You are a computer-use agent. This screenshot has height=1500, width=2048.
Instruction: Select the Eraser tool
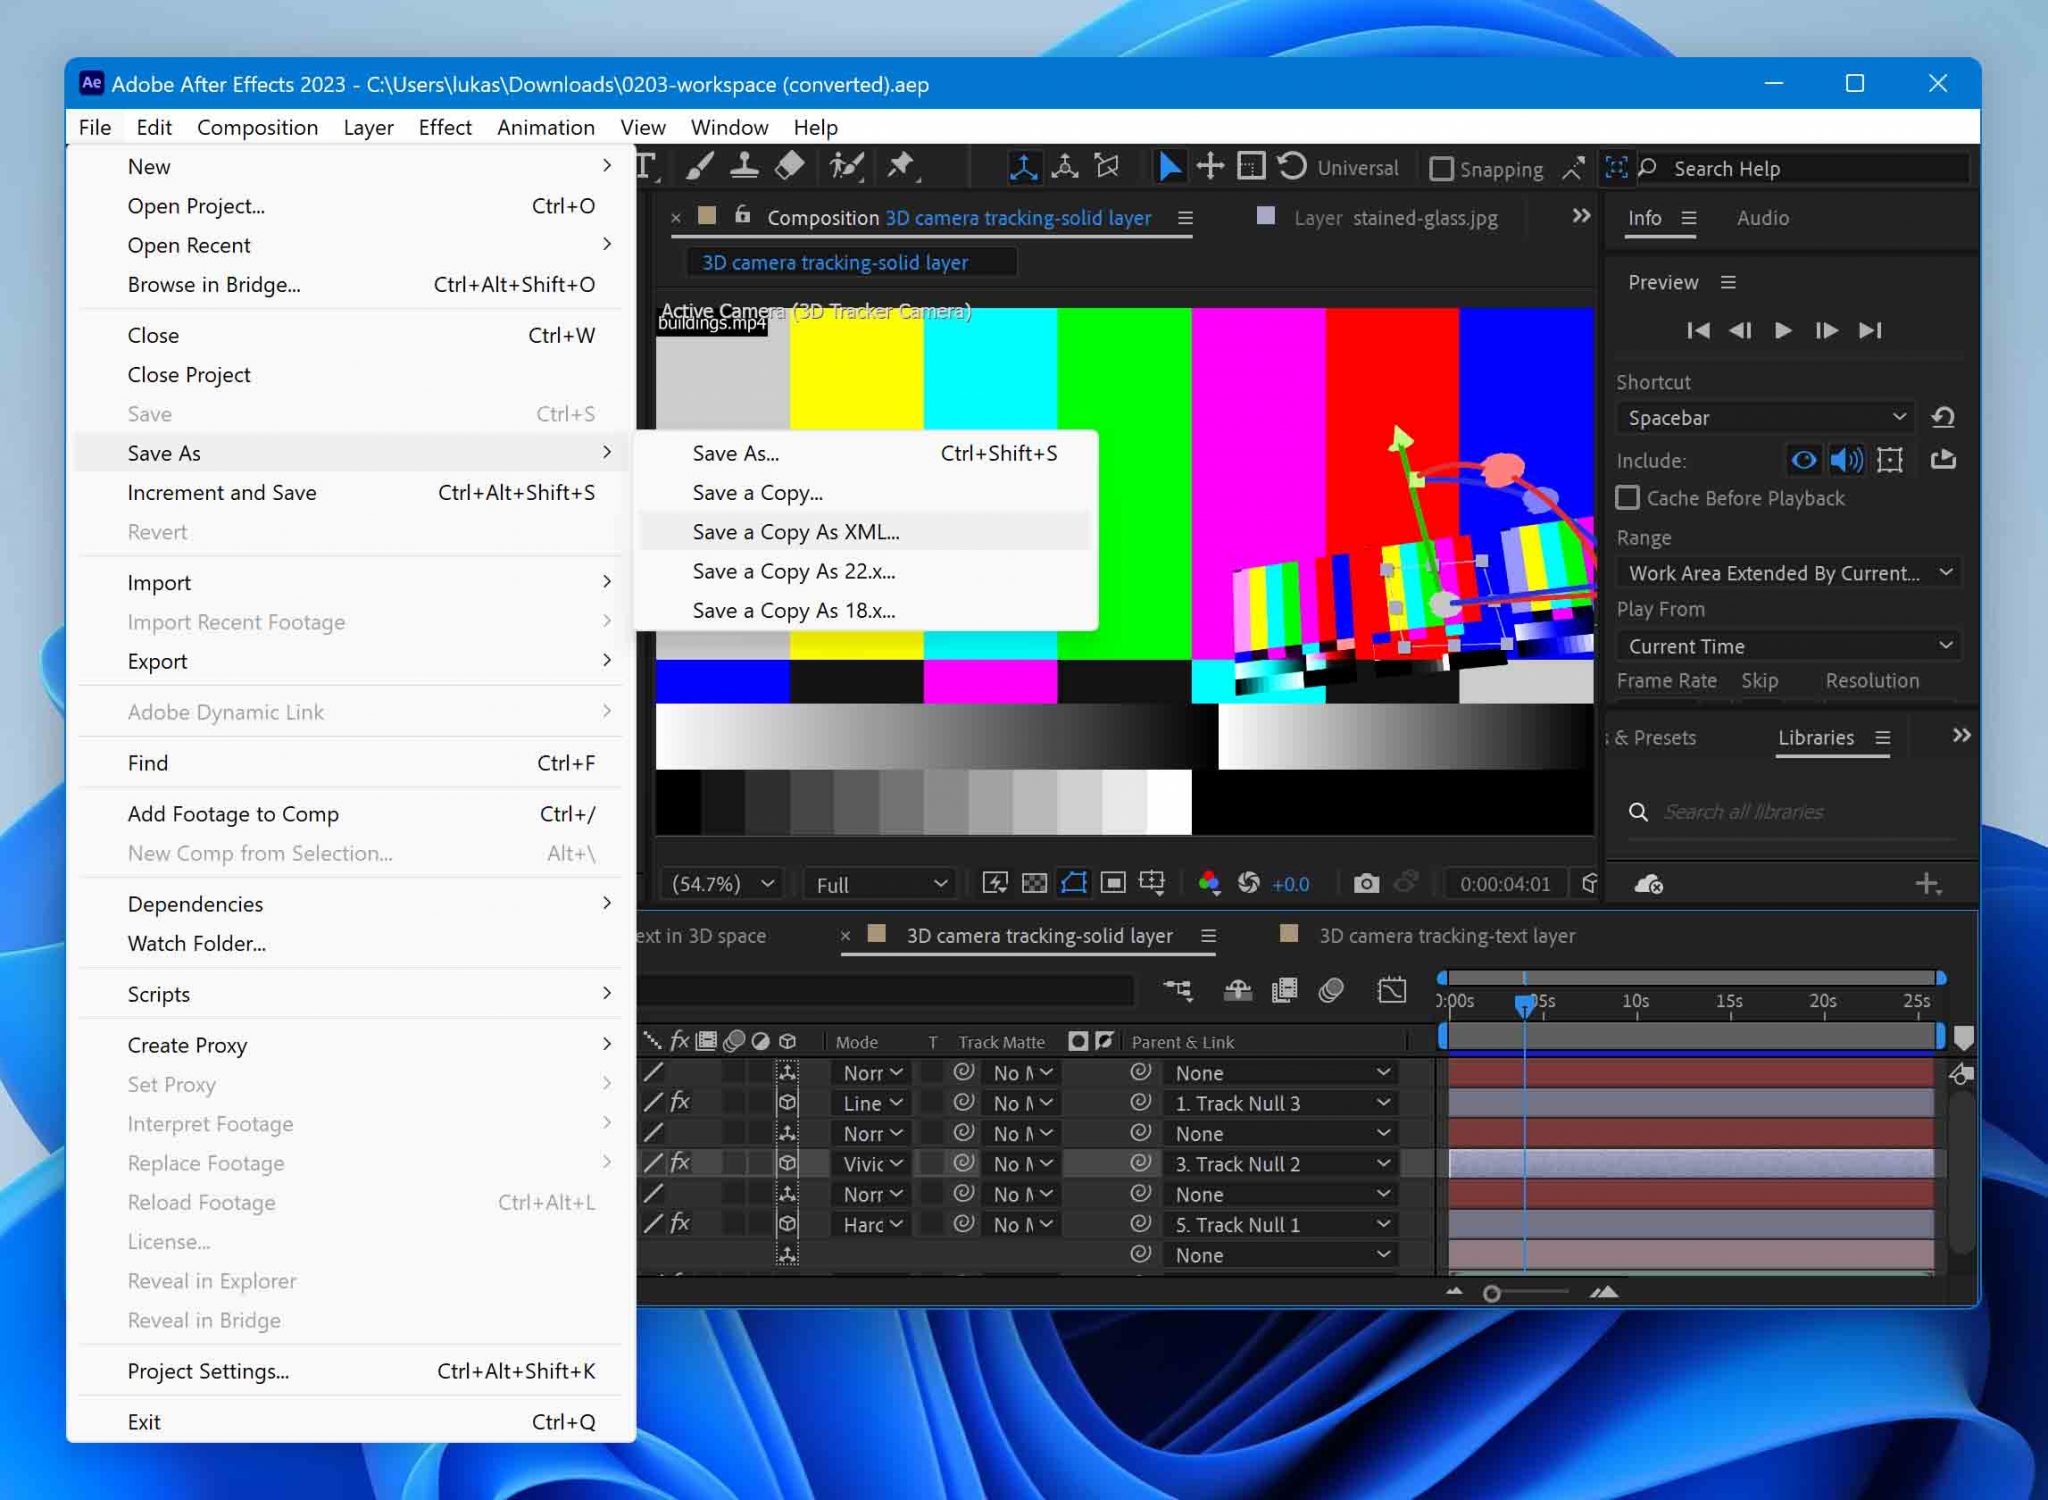pyautogui.click(x=790, y=166)
